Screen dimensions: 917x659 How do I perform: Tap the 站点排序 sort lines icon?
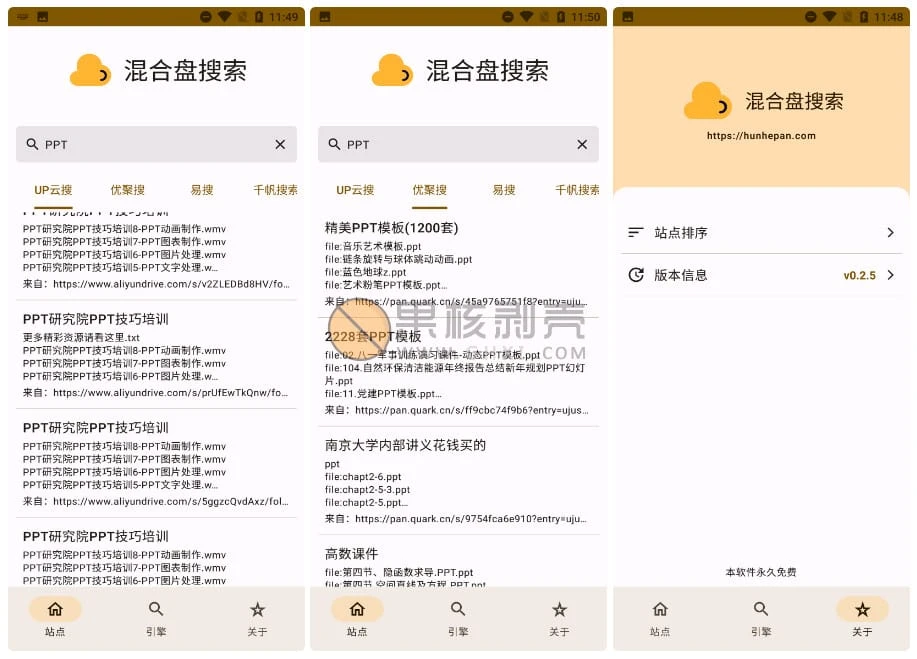tap(635, 232)
